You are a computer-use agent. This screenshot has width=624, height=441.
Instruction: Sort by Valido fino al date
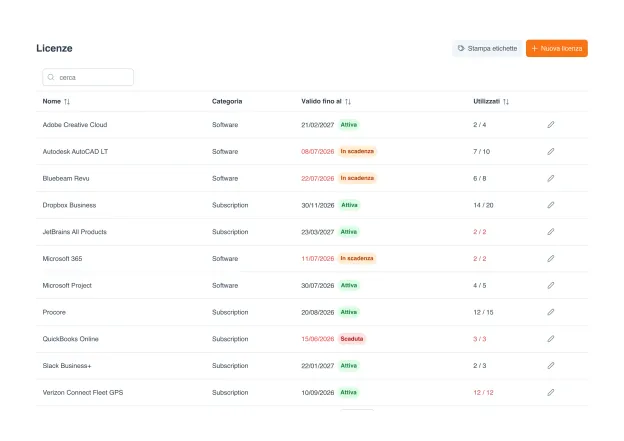[348, 101]
